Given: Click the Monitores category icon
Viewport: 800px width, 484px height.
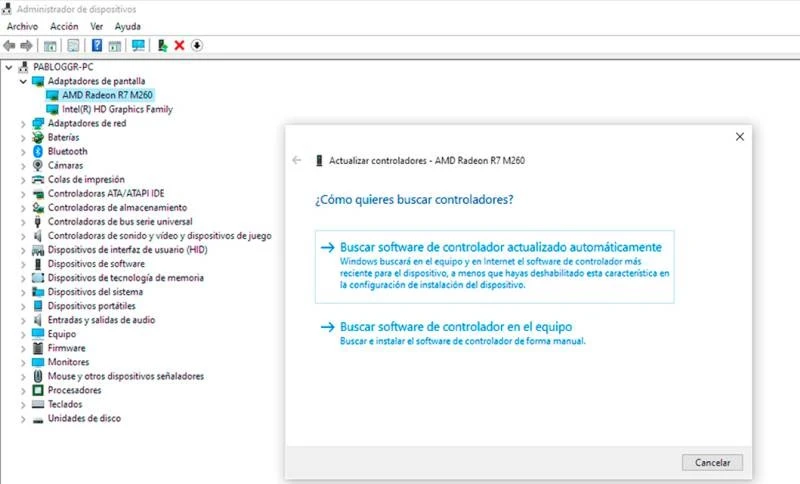Looking at the screenshot, I should point(38,362).
